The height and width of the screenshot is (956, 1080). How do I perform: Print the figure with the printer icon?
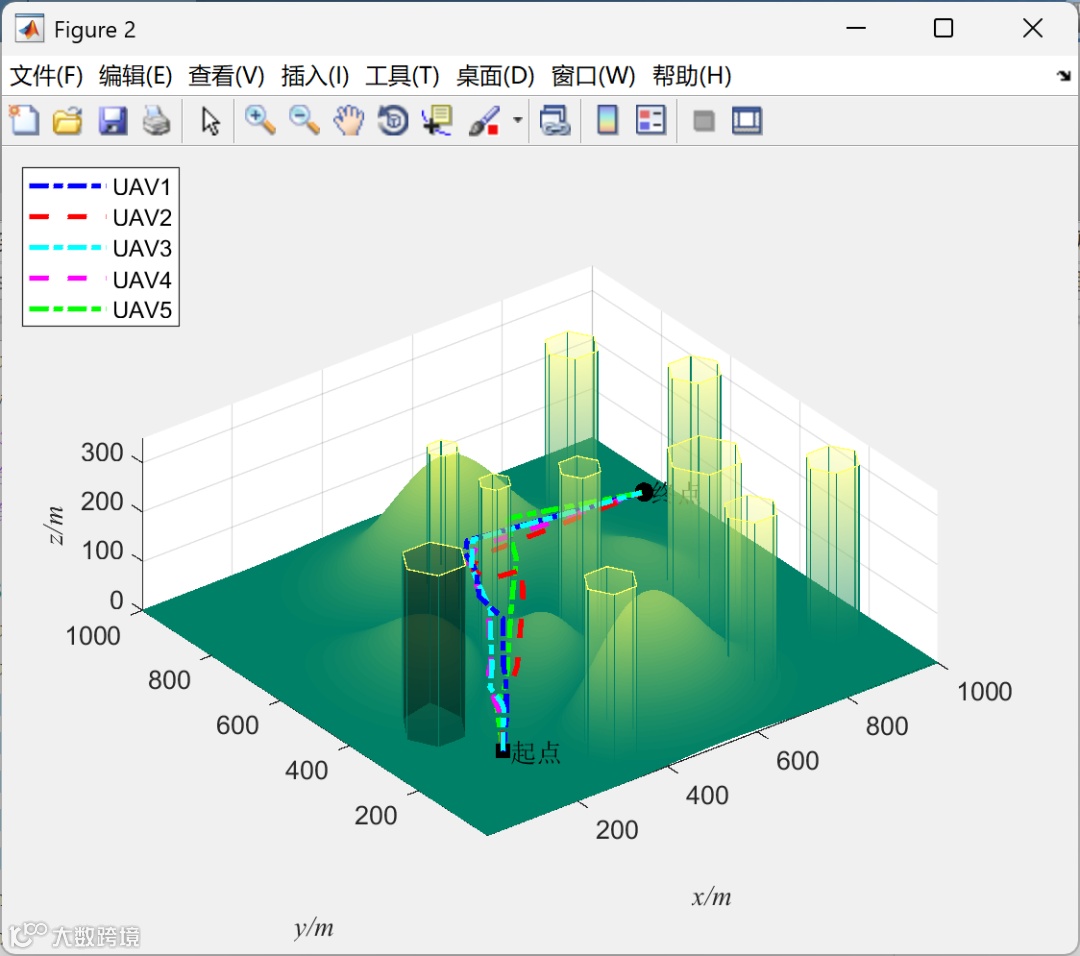[156, 121]
